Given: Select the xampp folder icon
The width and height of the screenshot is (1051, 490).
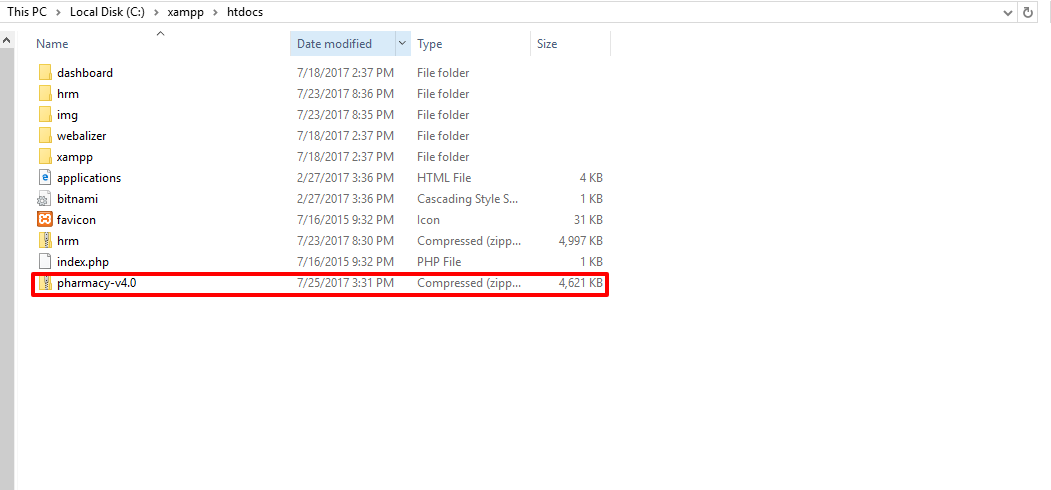Looking at the screenshot, I should pyautogui.click(x=45, y=157).
